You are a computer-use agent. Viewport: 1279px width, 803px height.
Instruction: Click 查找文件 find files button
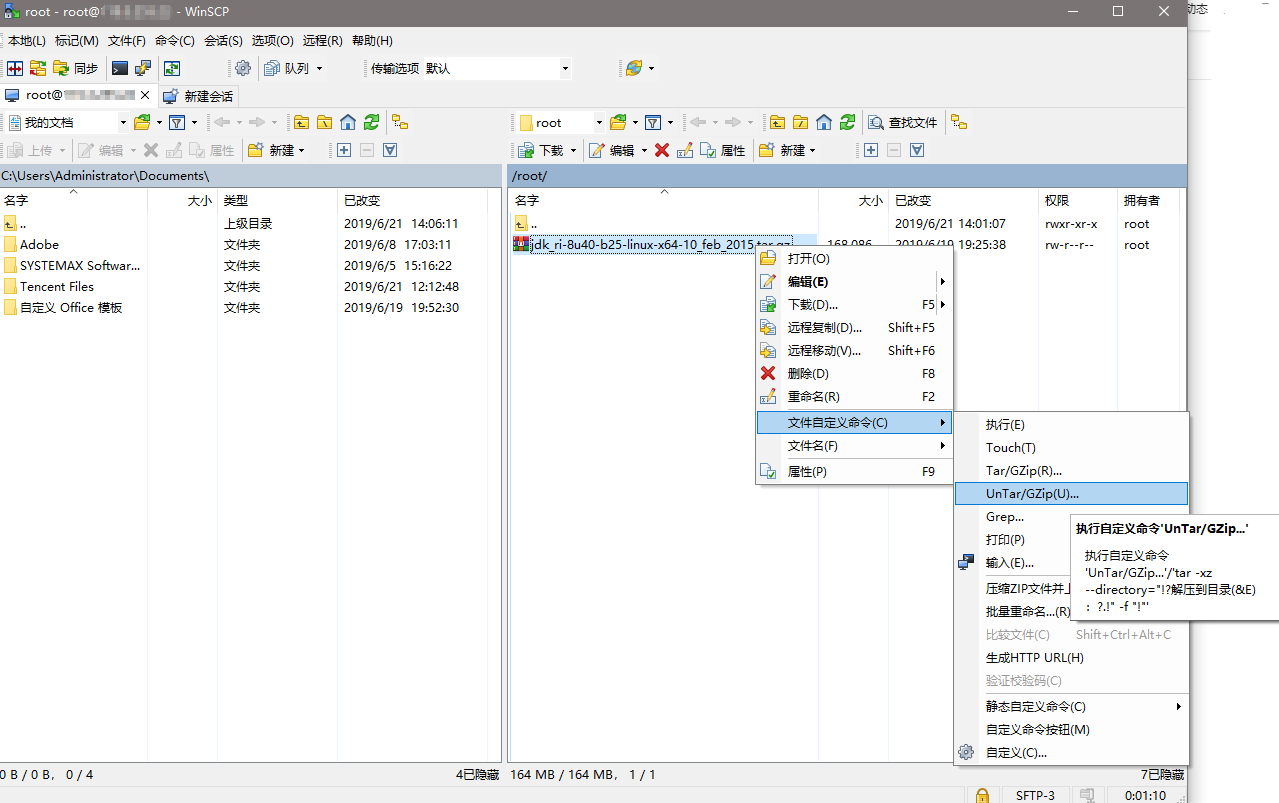(903, 122)
